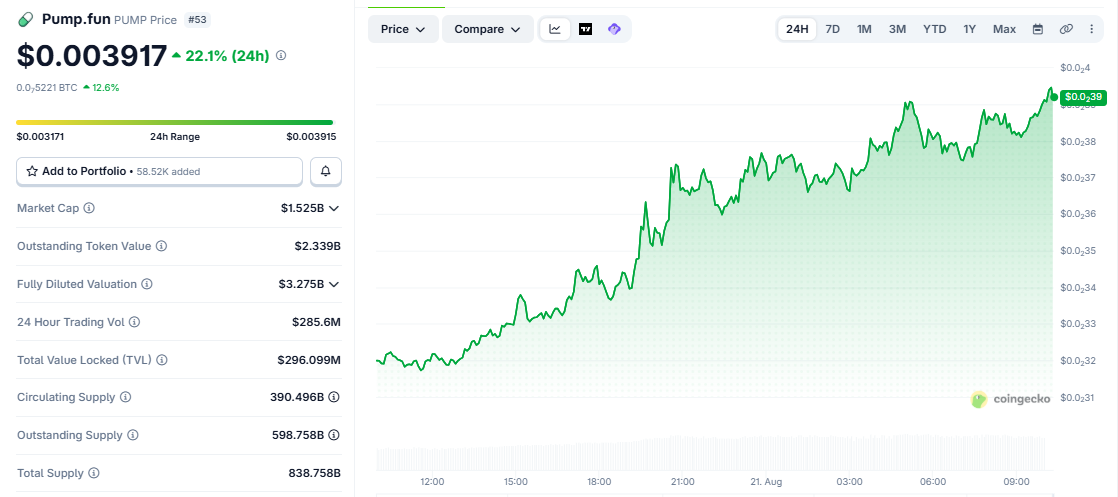Click the price alert bell icon
The width and height of the screenshot is (1118, 497).
(326, 171)
